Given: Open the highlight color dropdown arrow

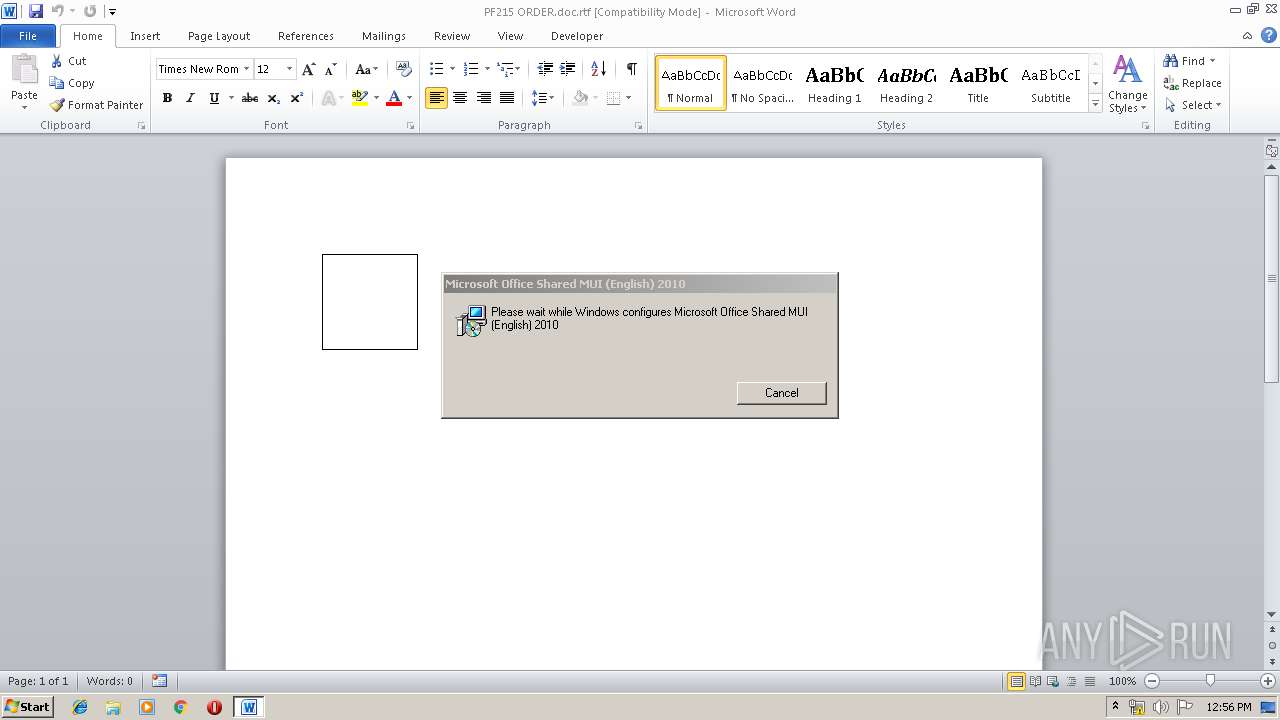Looking at the screenshot, I should [x=376, y=98].
